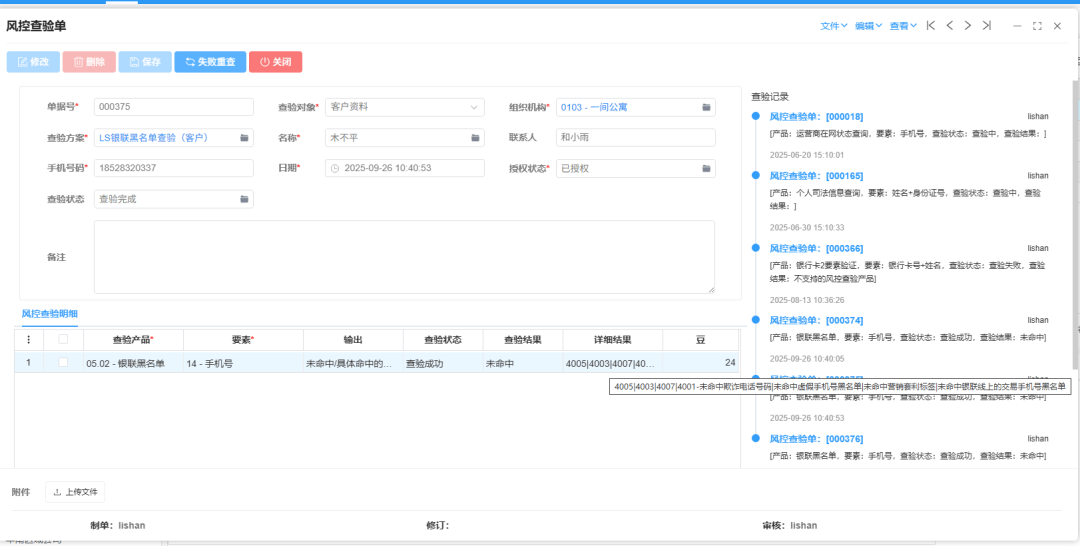
Task: Open folder icon in 查验状态 field
Action: [x=244, y=199]
